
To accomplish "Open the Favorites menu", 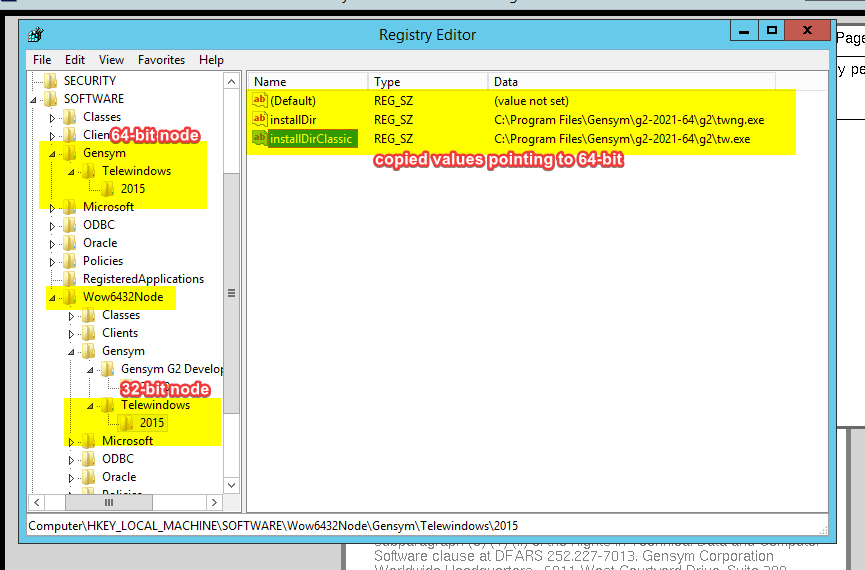I will point(161,60).
